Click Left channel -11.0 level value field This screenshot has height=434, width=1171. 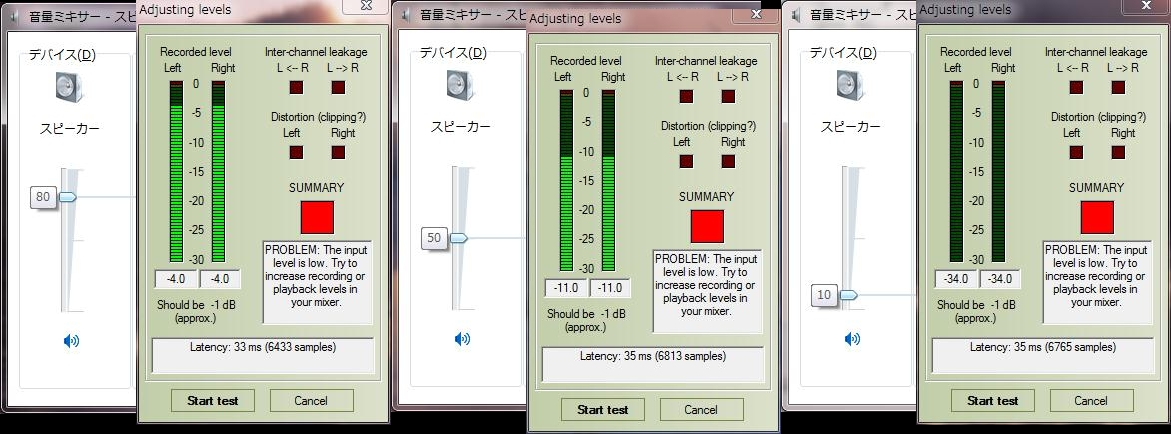(x=566, y=288)
